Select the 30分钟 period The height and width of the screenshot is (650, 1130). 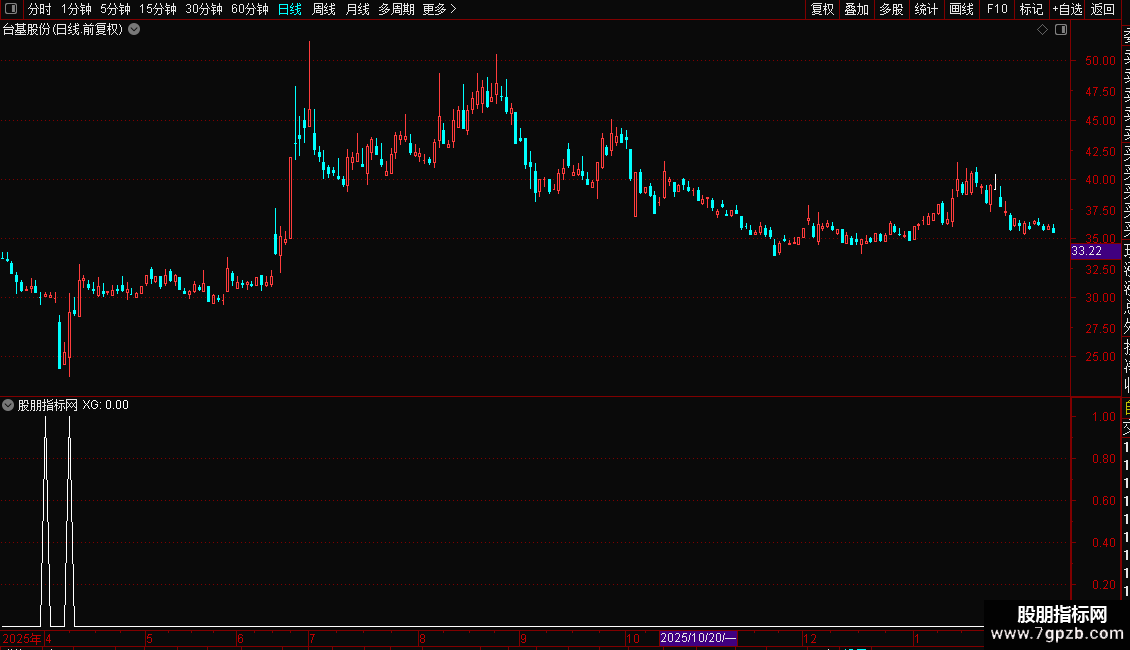tap(204, 9)
